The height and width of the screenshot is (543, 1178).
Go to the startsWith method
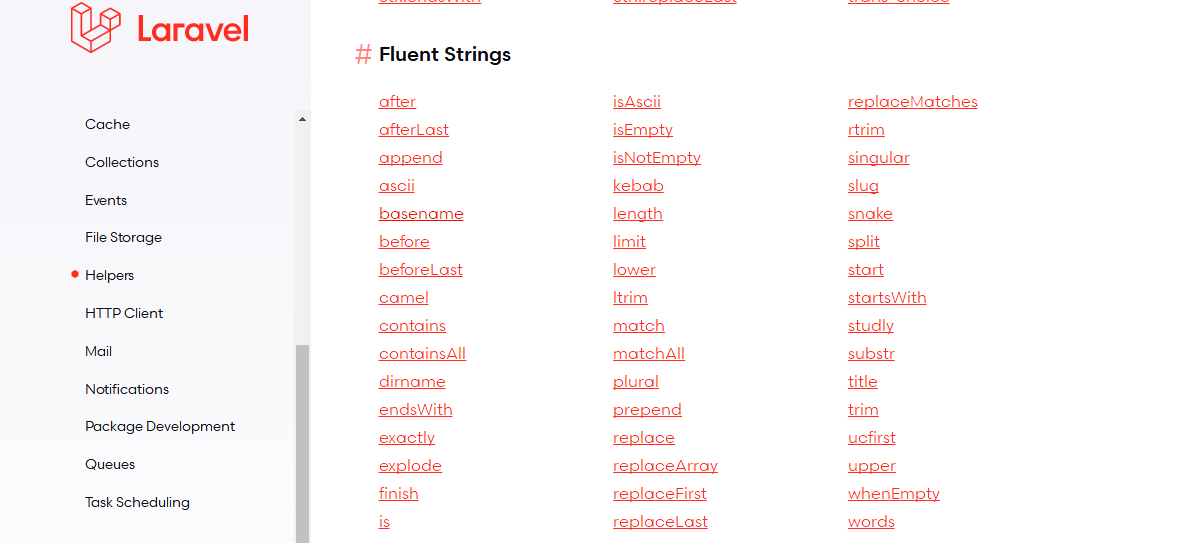coord(887,298)
